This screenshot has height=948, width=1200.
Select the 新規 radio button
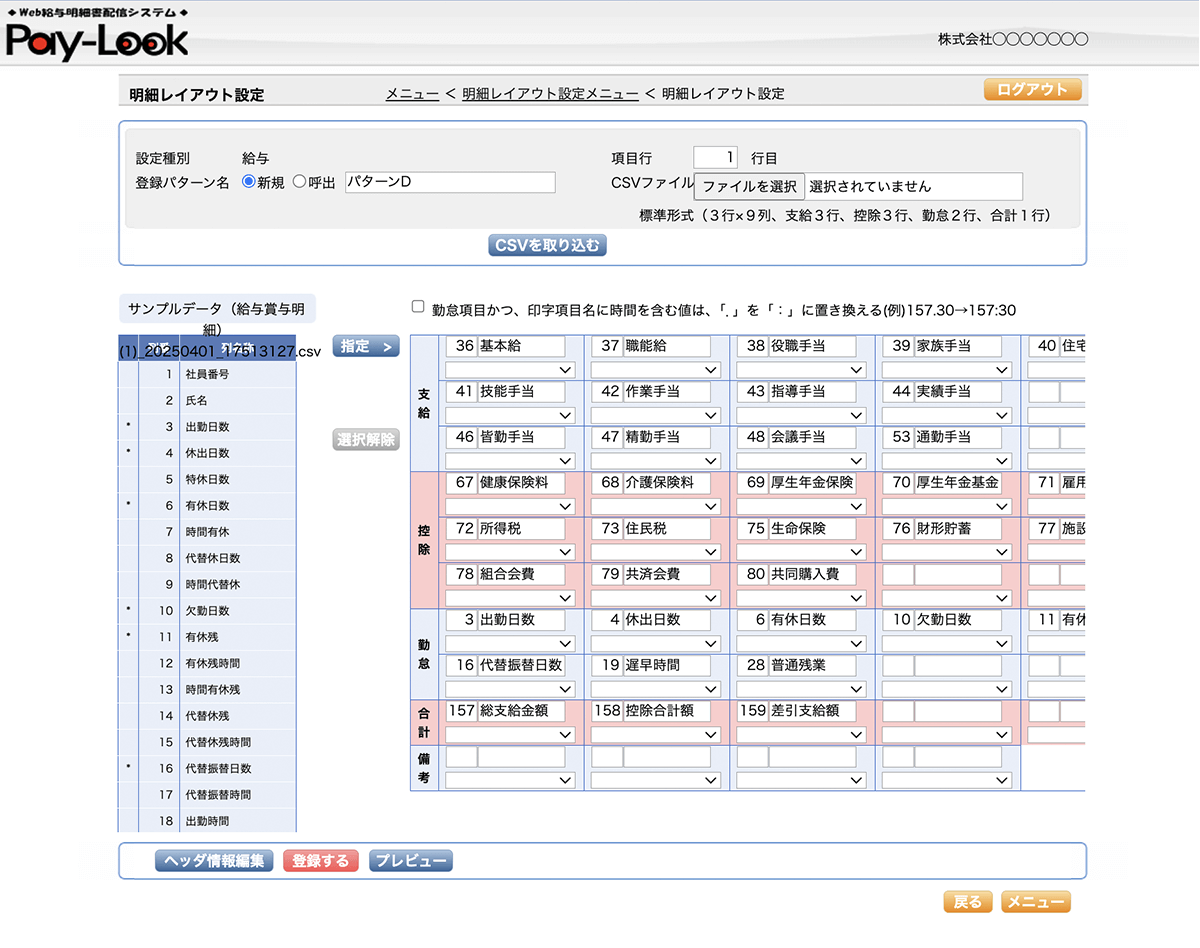coord(249,182)
